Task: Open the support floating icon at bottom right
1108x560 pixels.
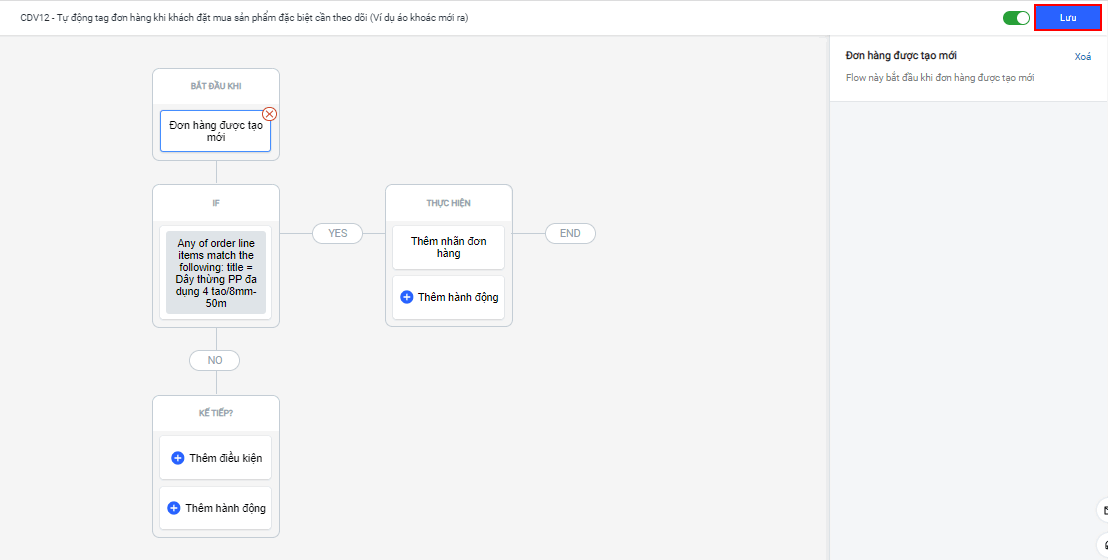Action: [x=1103, y=545]
